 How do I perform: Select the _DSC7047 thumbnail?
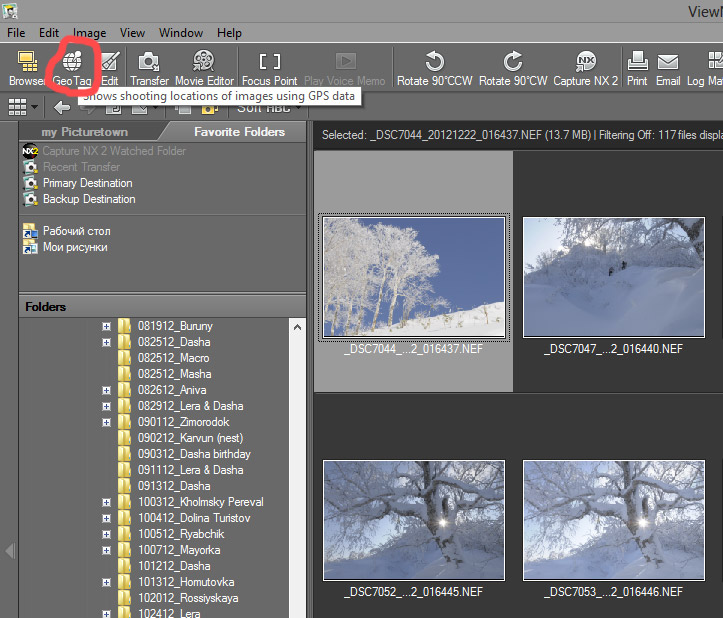(614, 277)
